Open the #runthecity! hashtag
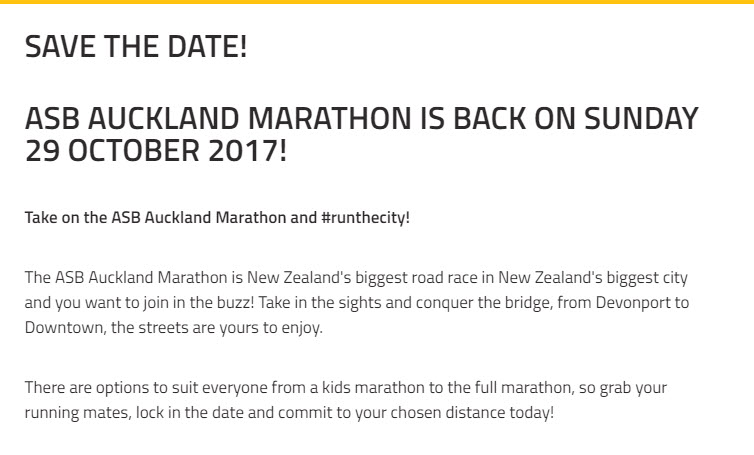The image size is (754, 455). pos(365,217)
